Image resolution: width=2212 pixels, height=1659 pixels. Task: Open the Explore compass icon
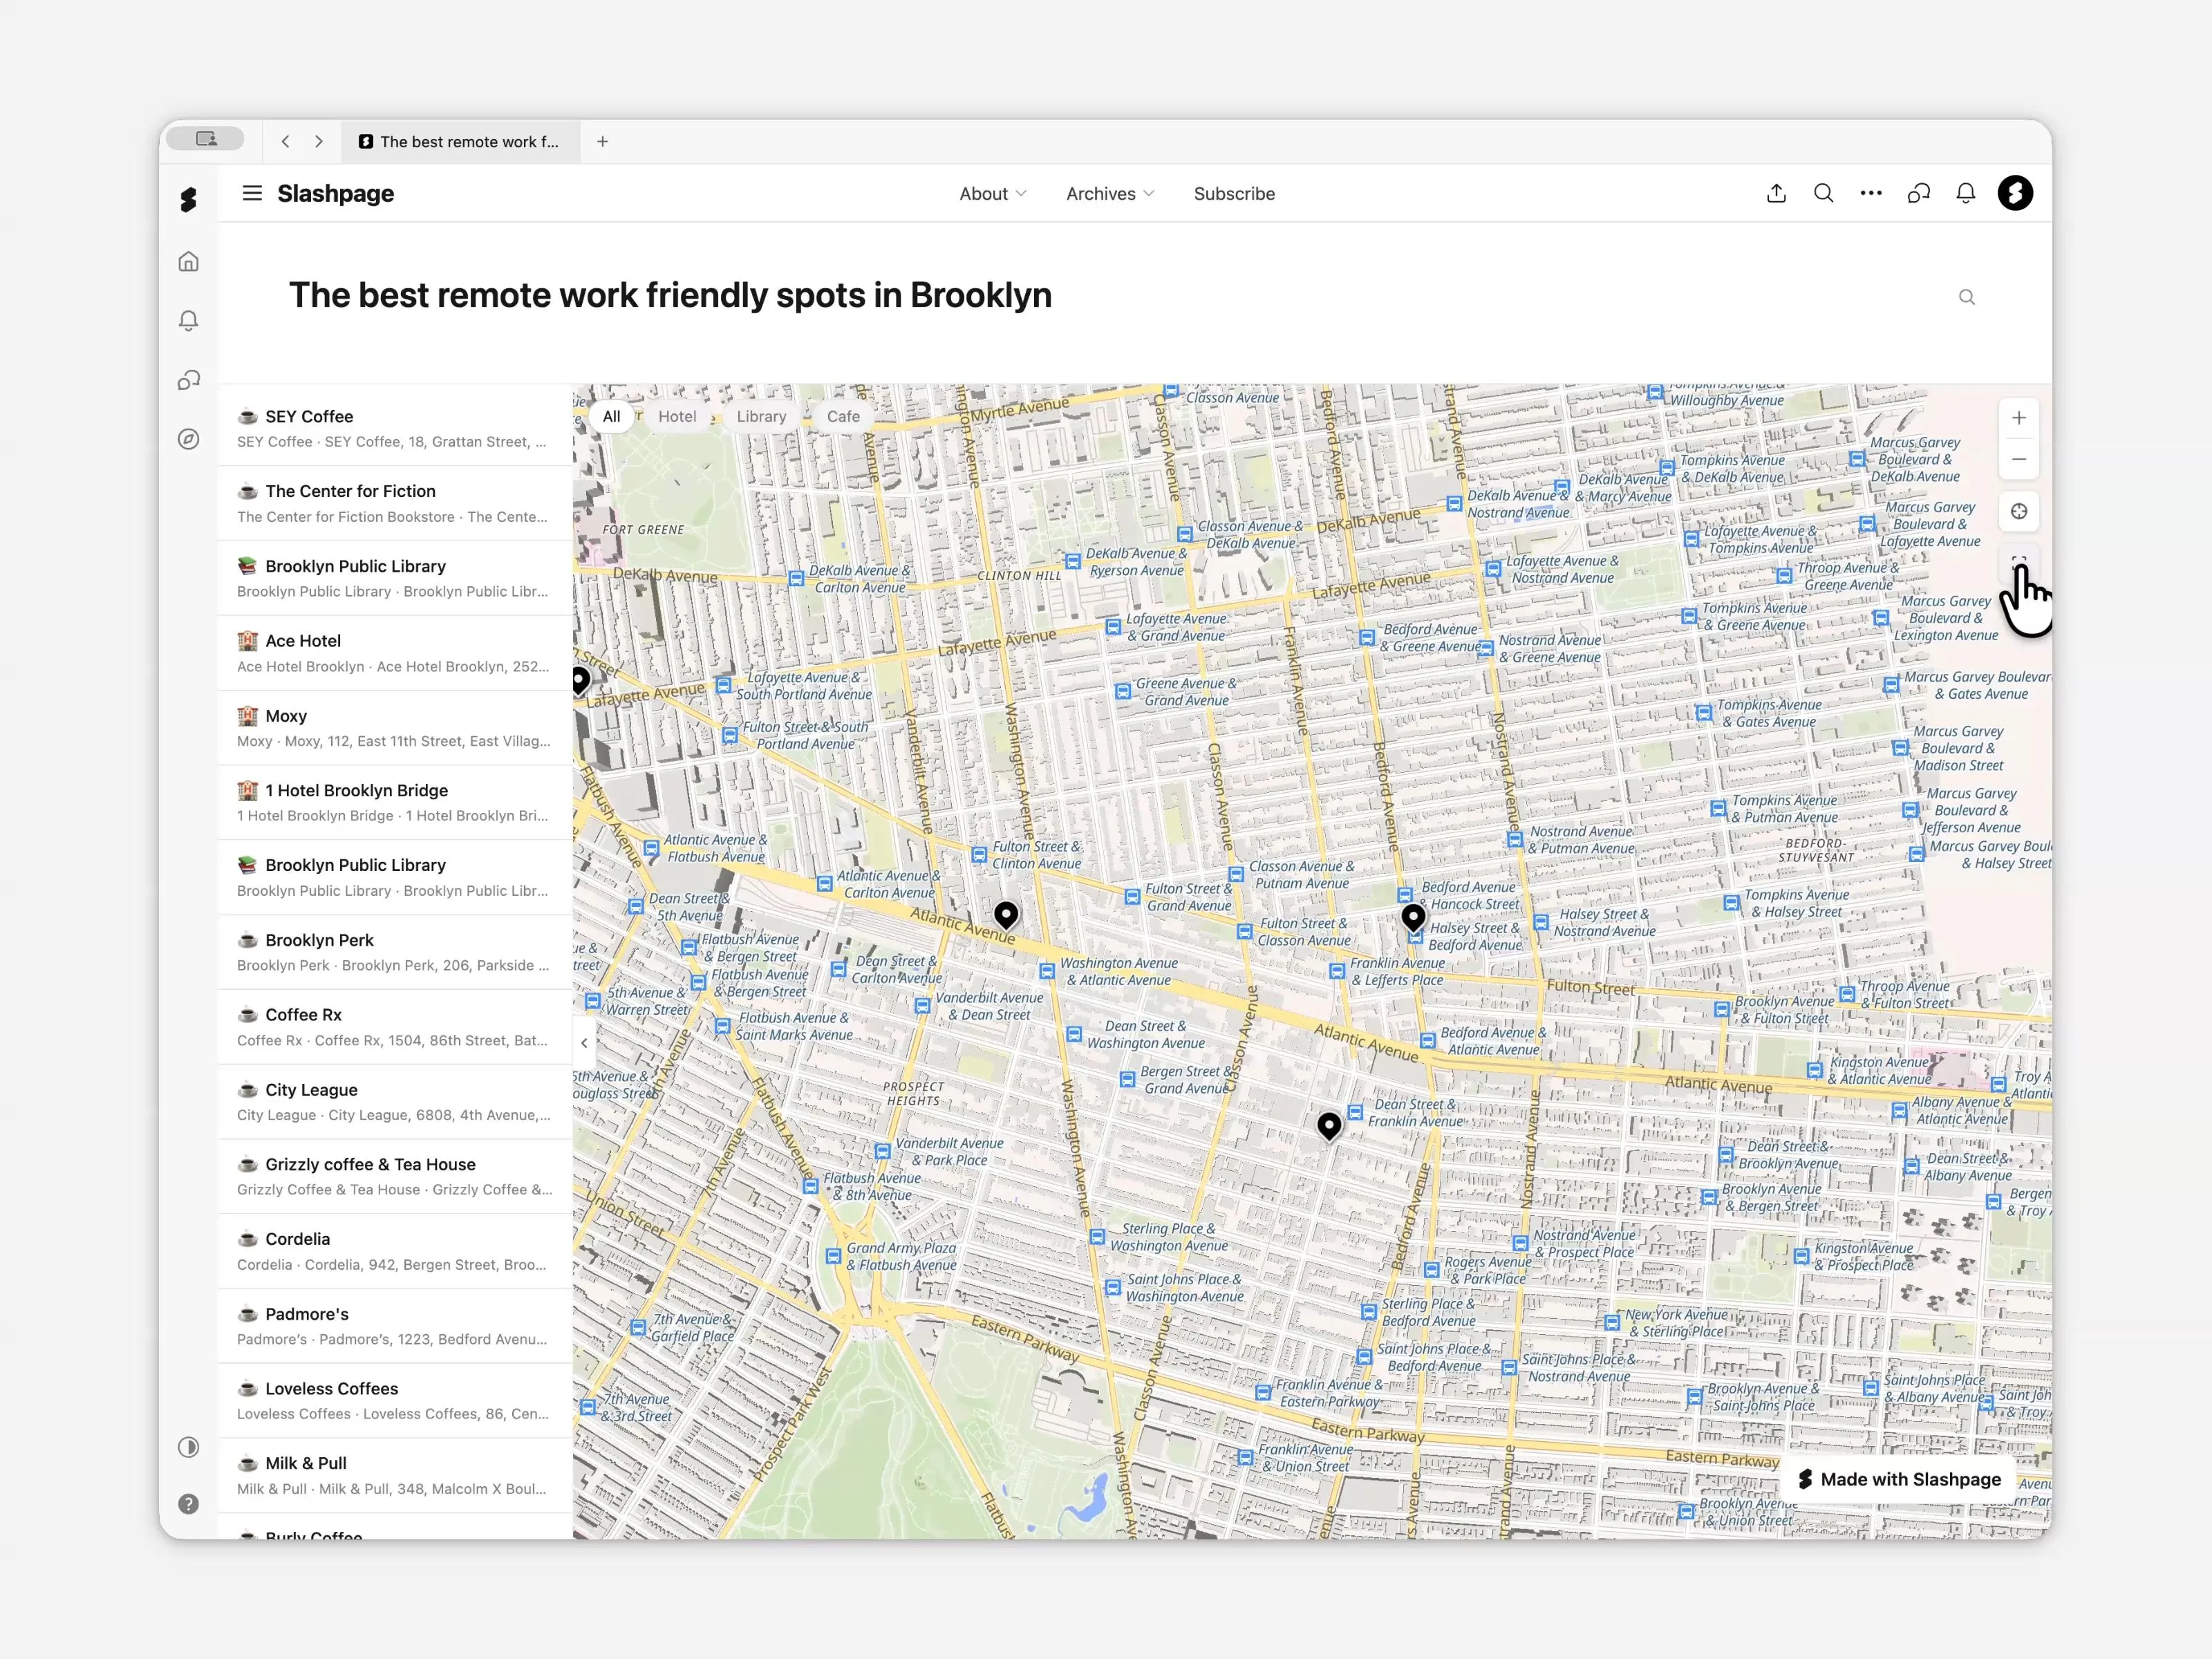tap(189, 439)
